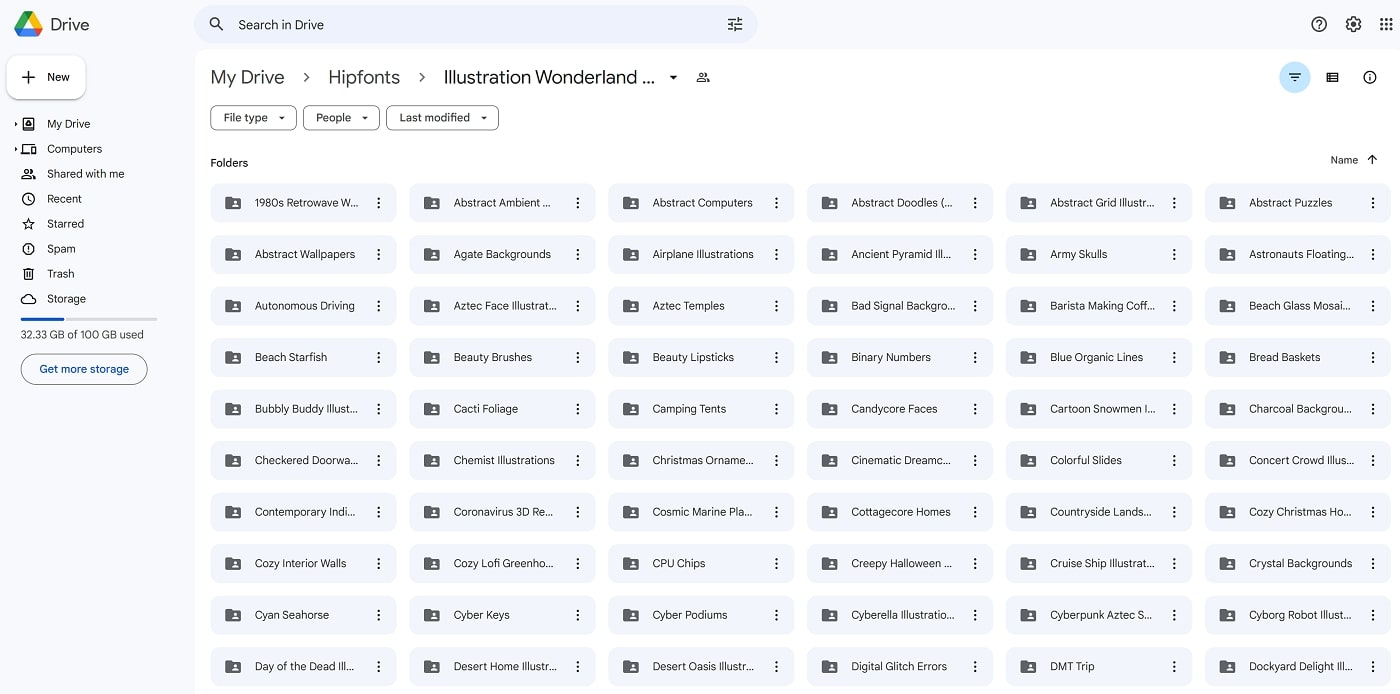Click the storage usage progress bar
Image resolution: width=1400 pixels, height=694 pixels.
pyautogui.click(x=88, y=319)
